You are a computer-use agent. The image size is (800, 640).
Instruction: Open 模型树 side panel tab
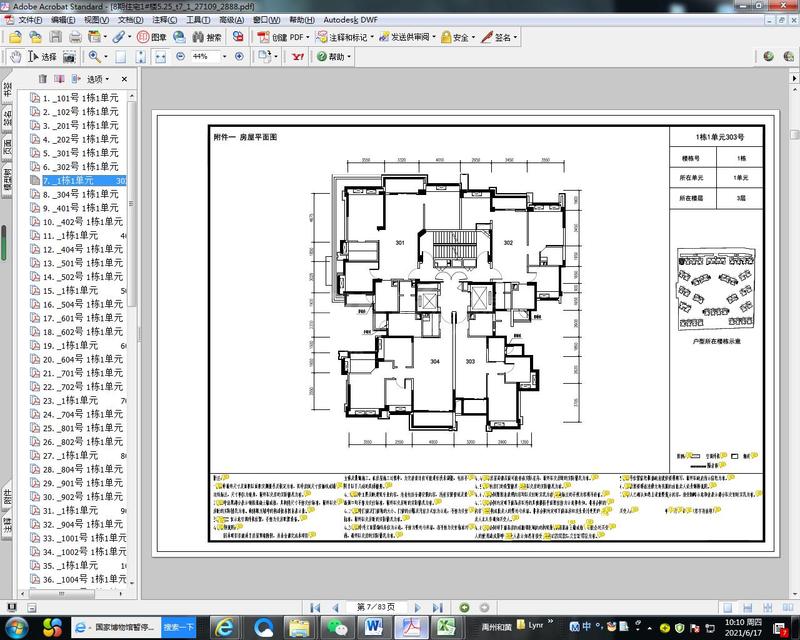click(7, 179)
